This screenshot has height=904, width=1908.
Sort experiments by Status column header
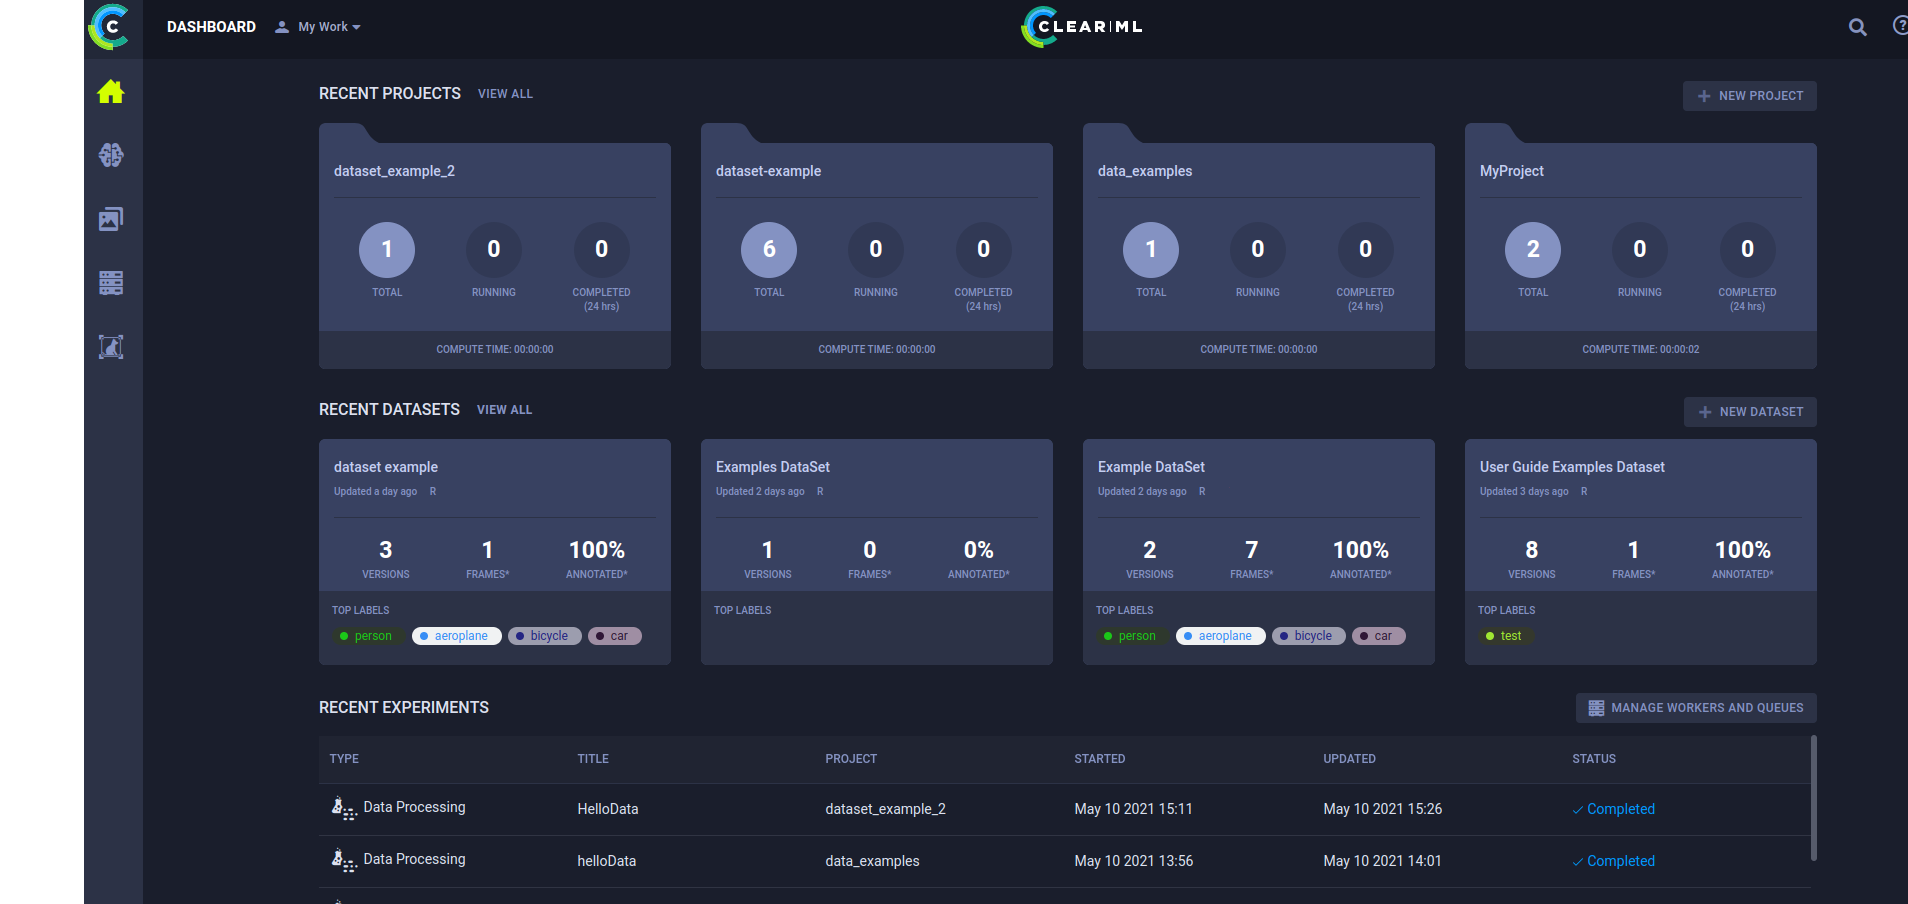point(1593,759)
